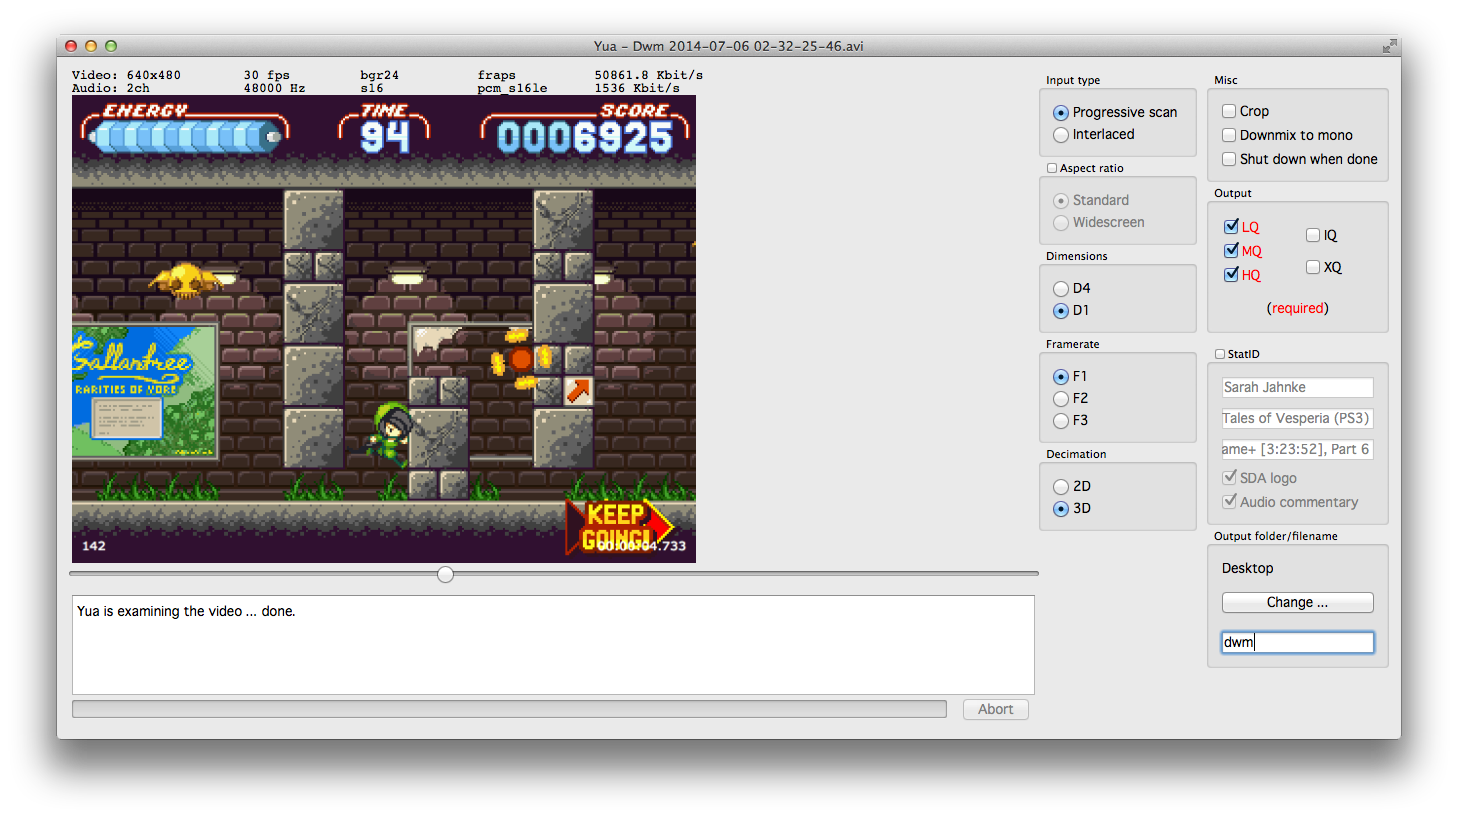Click the Change output folder button
Screen dimensions: 1458x818
coord(1297,602)
